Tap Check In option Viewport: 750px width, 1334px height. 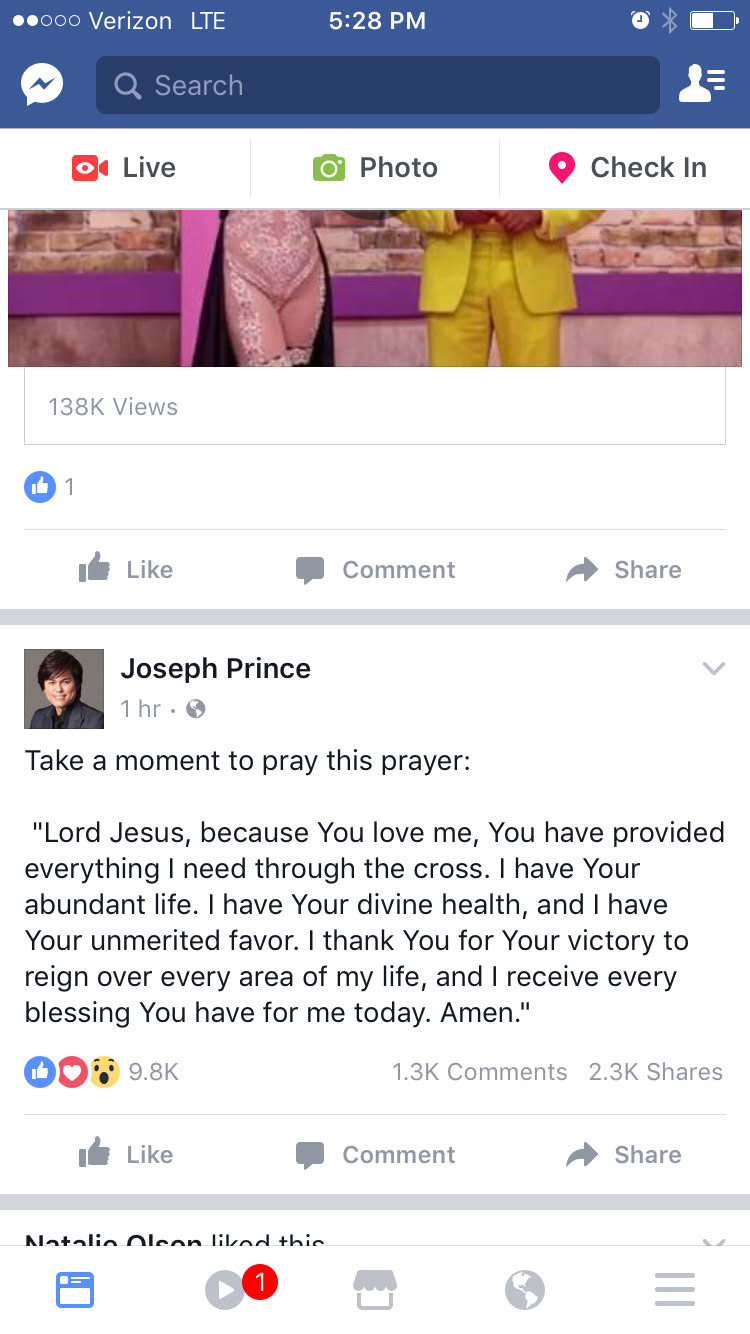click(x=627, y=168)
